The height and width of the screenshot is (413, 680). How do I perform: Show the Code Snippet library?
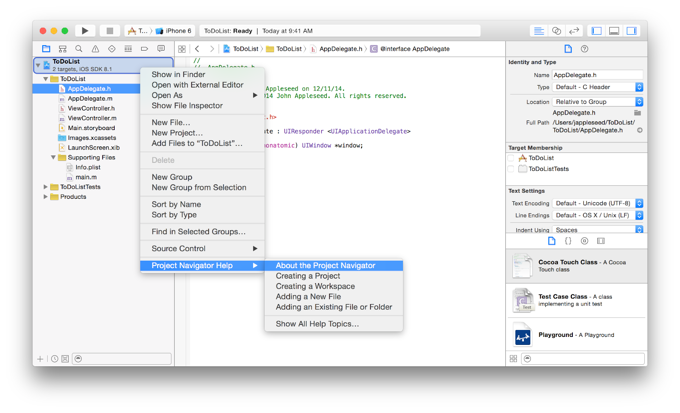[568, 241]
